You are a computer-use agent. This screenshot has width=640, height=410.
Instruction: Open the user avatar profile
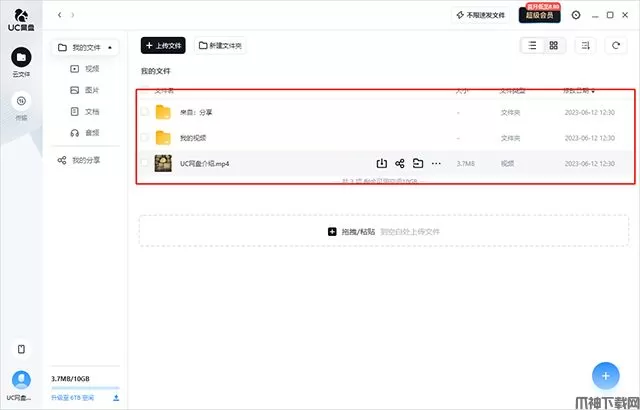tap(21, 380)
